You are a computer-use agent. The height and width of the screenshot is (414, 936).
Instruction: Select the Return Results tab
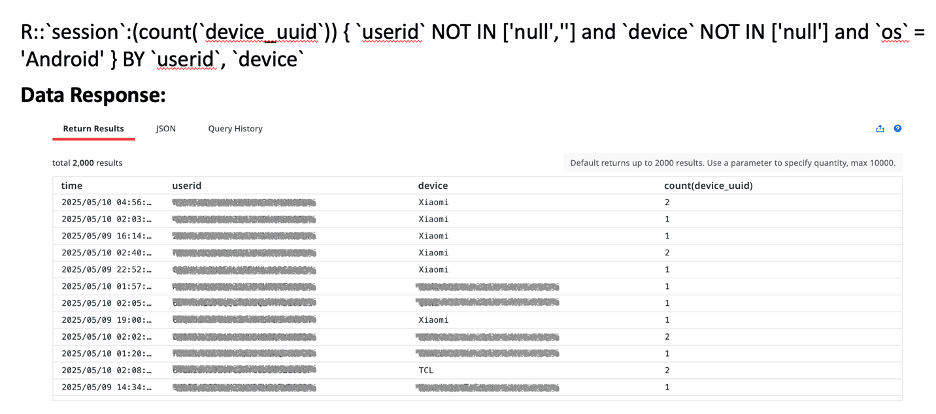93,128
